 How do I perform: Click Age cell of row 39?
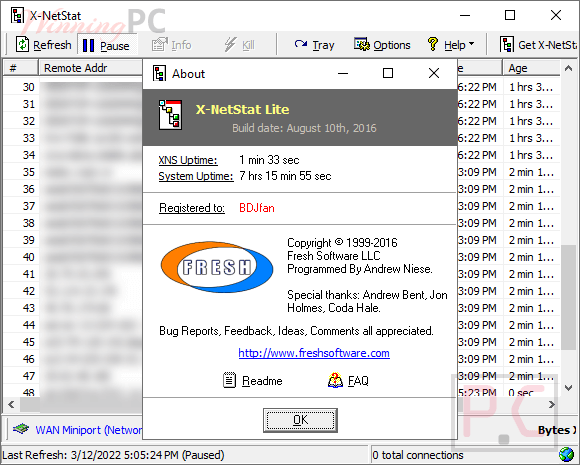point(531,240)
